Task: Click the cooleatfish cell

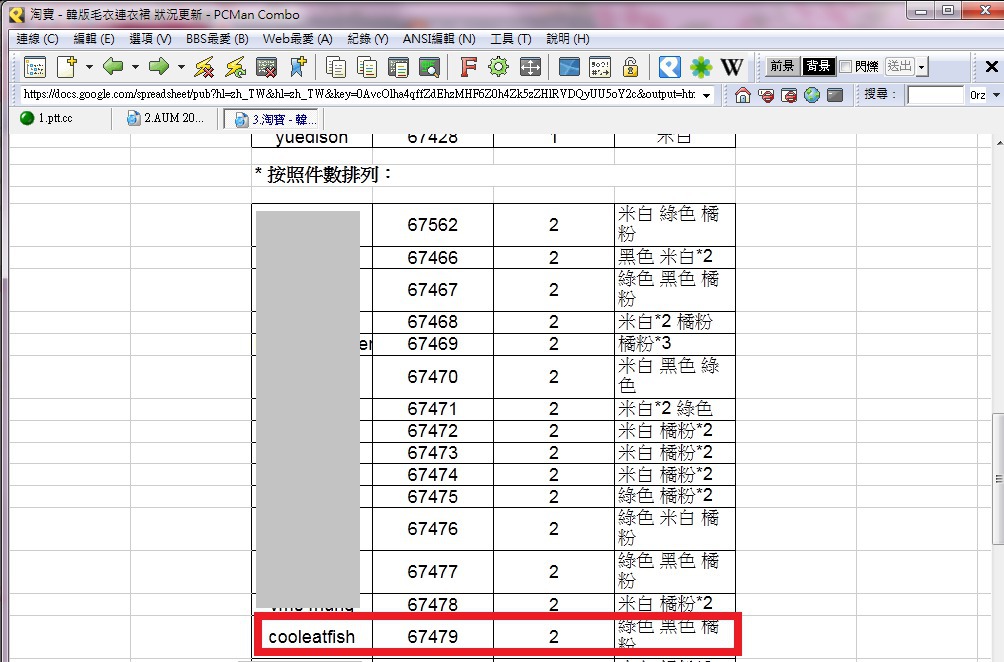Action: [x=312, y=636]
